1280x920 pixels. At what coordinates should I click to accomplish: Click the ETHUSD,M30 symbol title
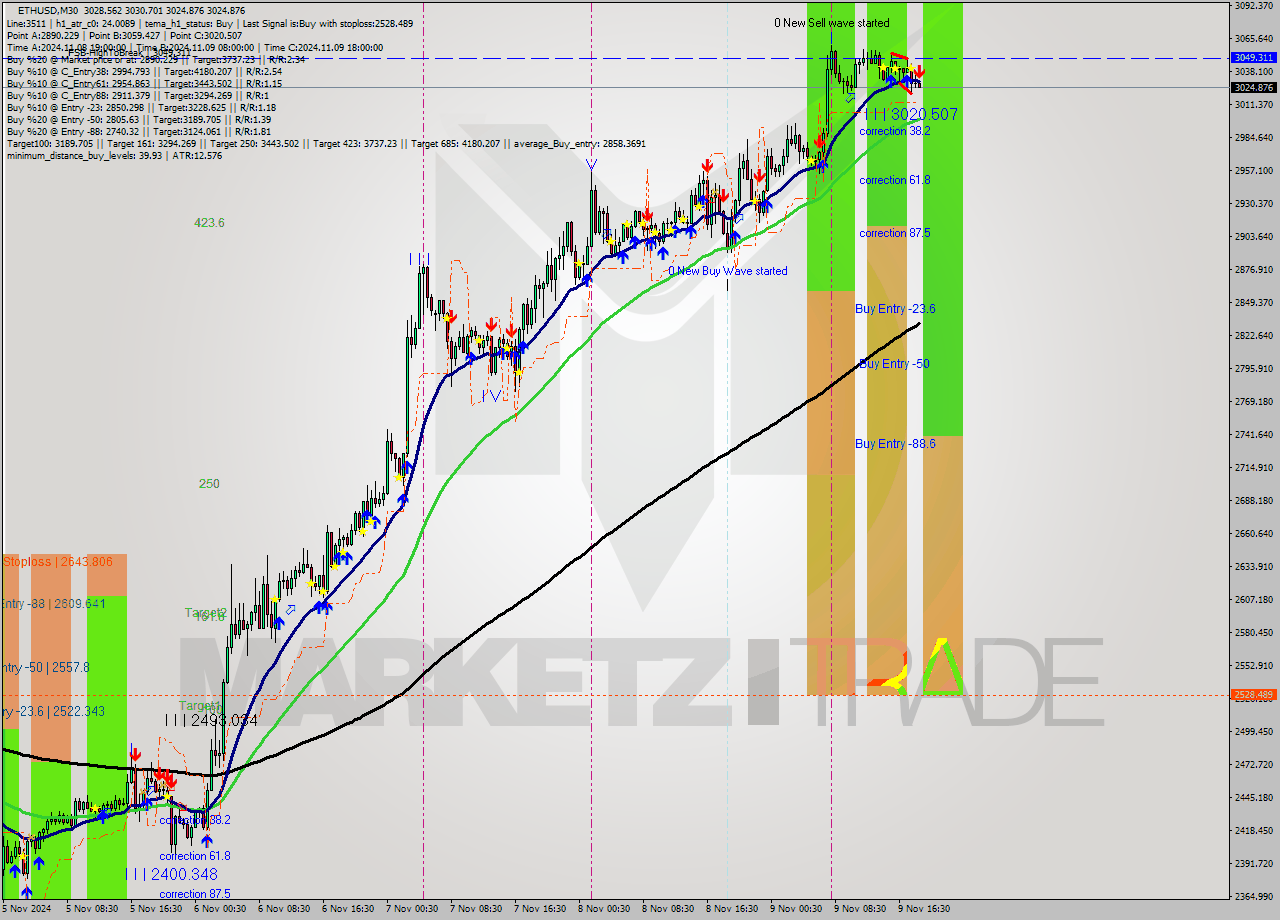pos(50,10)
